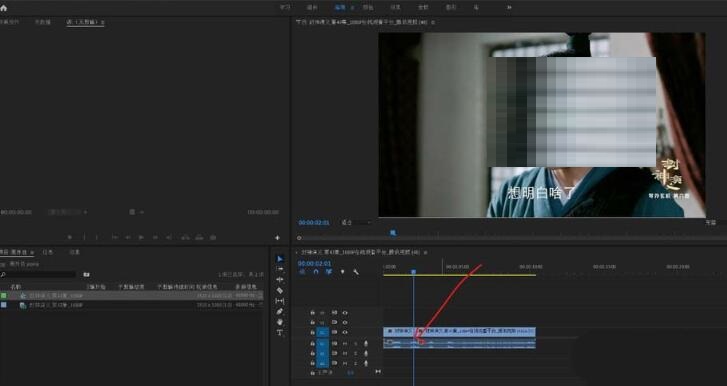The height and width of the screenshot is (386, 727).
Task: Select the Hand tool
Action: pos(280,322)
